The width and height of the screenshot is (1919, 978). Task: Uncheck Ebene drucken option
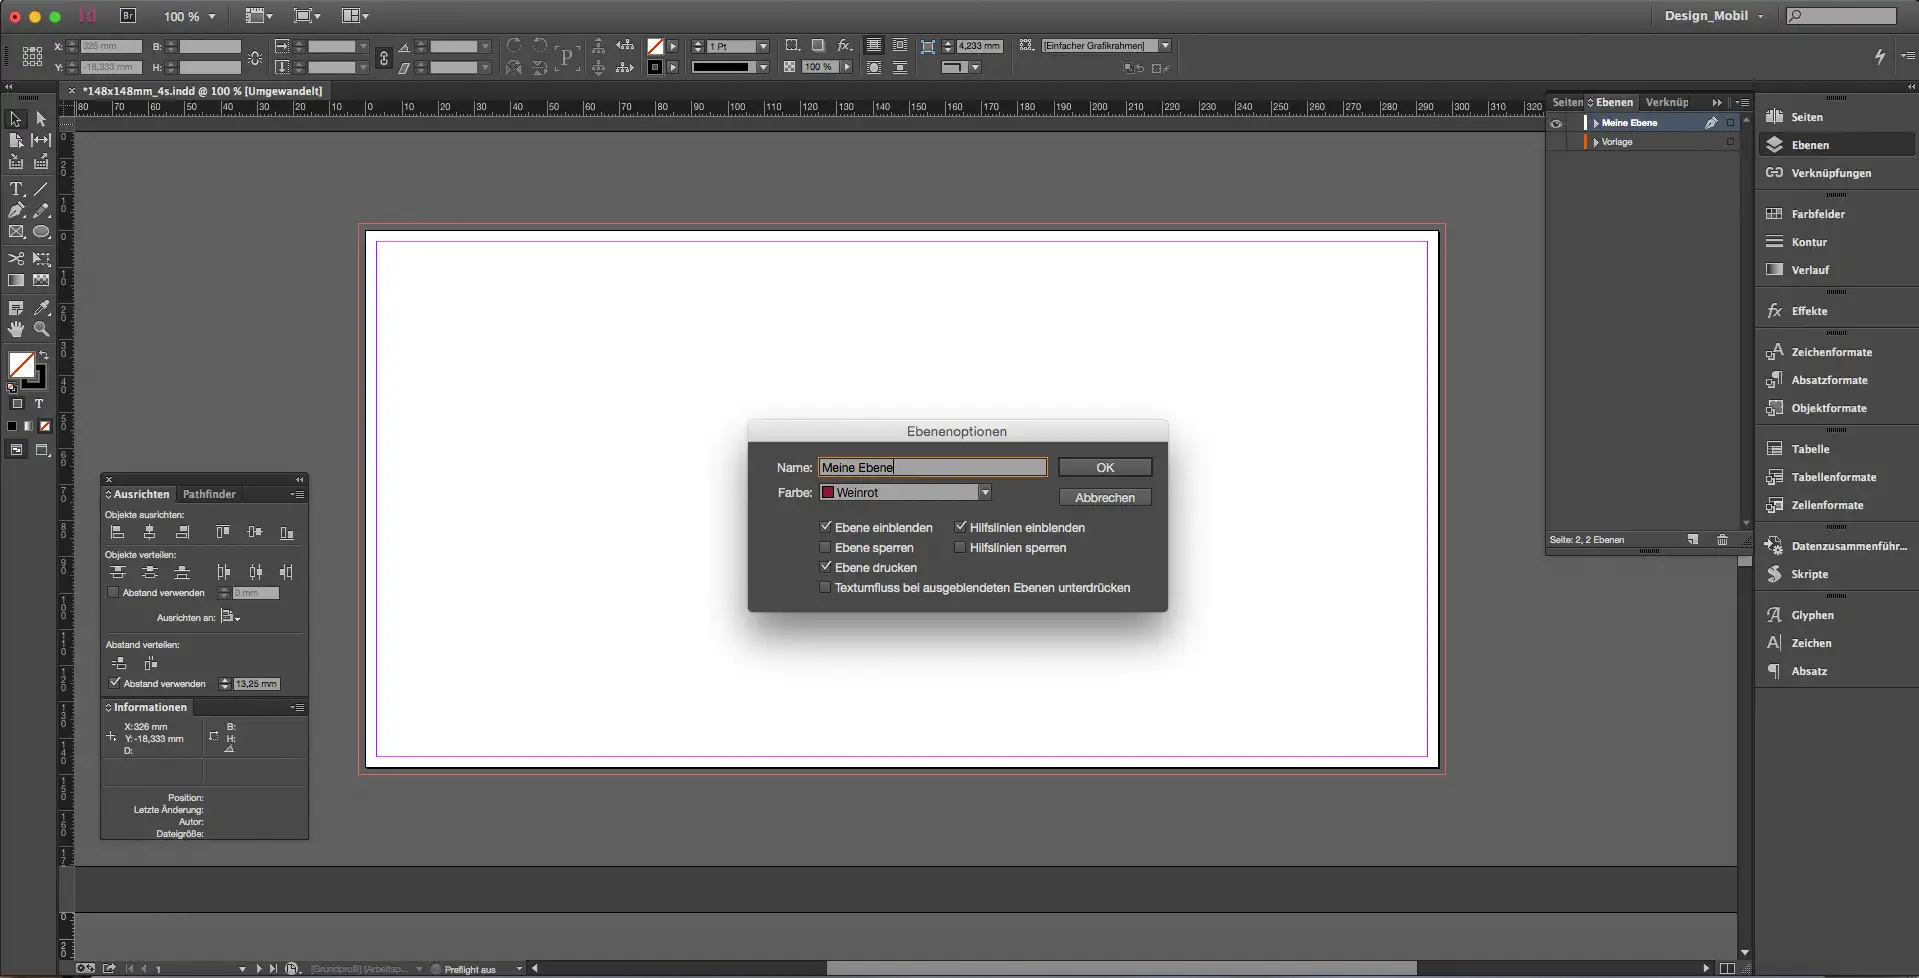pos(825,567)
